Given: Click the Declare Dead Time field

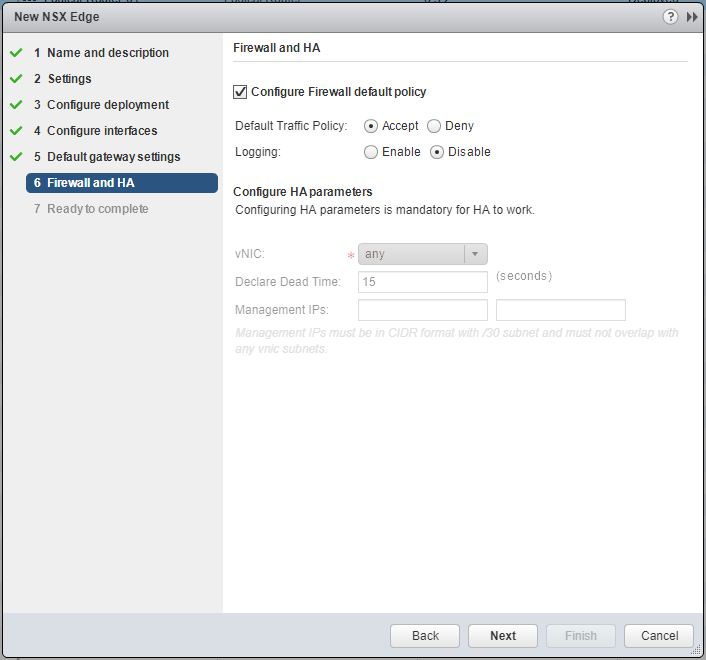Looking at the screenshot, I should coord(422,282).
